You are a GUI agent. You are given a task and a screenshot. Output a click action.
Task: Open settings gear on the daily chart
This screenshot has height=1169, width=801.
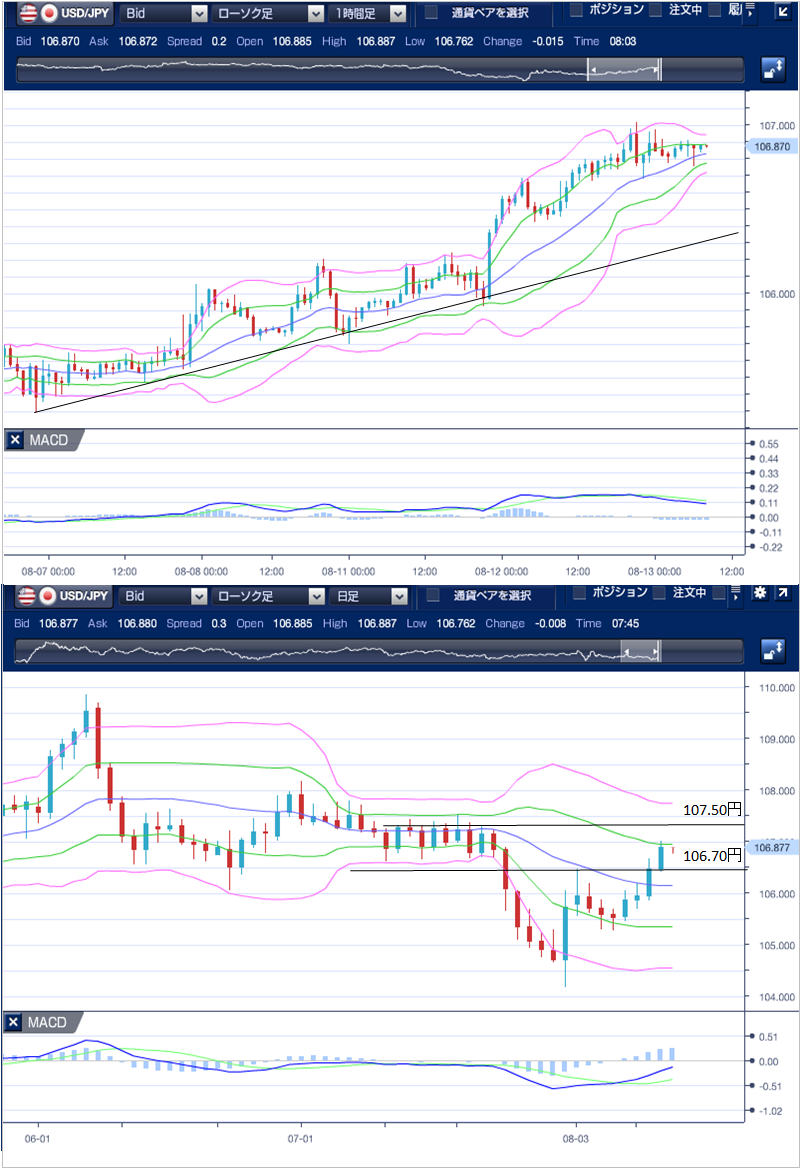pyautogui.click(x=759, y=594)
